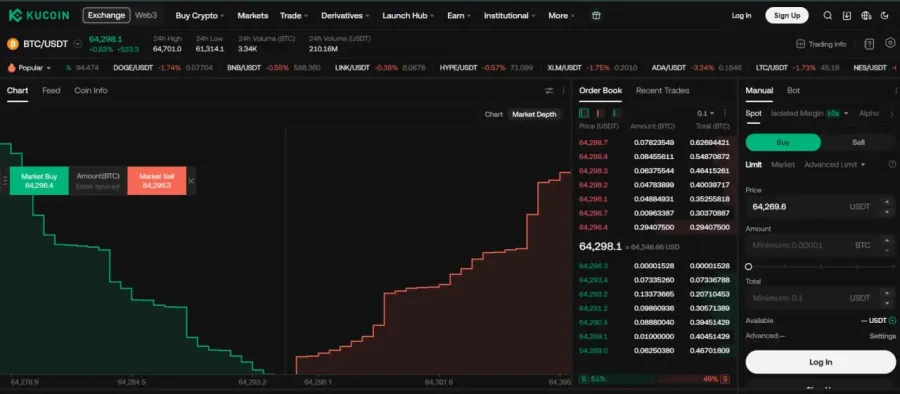This screenshot has width=900, height=394.
Task: Show only buy orders in order book
Action: tap(616, 113)
